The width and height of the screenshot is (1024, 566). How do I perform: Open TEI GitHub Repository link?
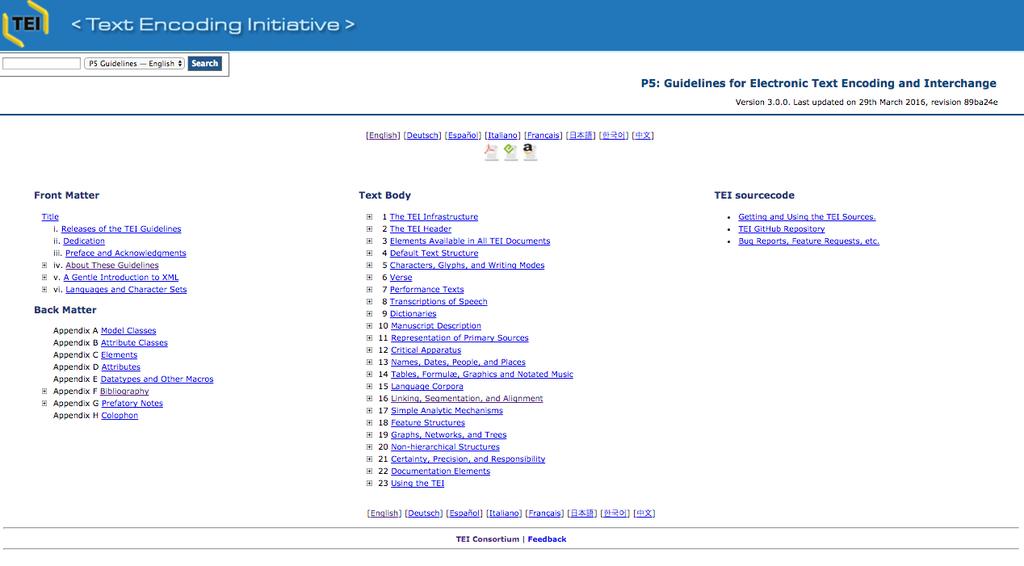coord(781,229)
